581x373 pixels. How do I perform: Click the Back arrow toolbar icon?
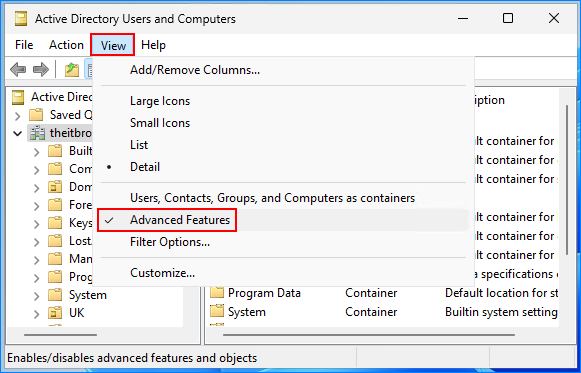(x=17, y=69)
